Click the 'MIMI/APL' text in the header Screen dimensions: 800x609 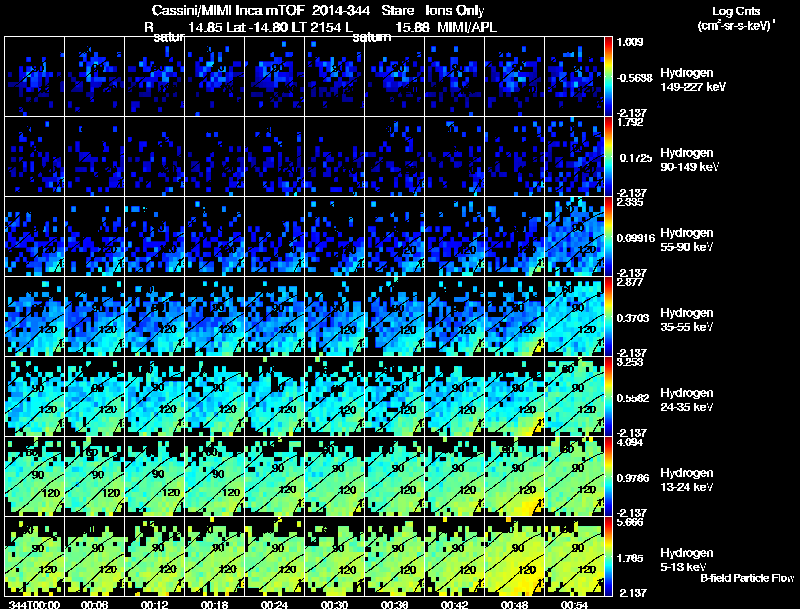coord(467,27)
